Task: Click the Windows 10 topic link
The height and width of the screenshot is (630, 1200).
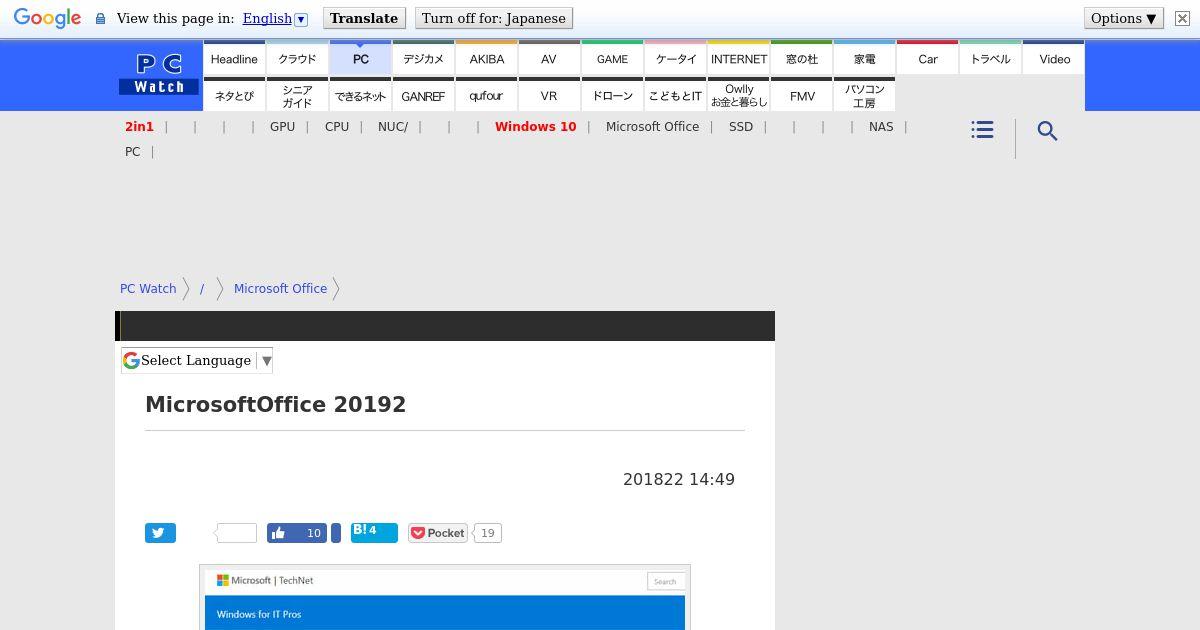Action: (x=535, y=127)
